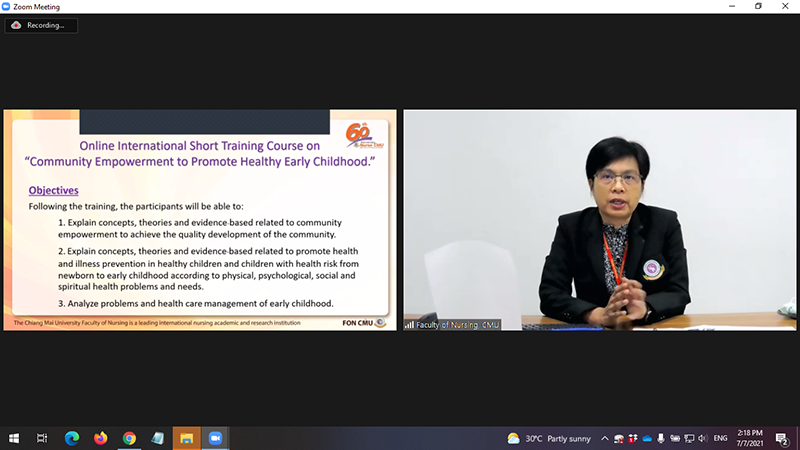Open the notification action center
This screenshot has height=450, width=800.
[785, 438]
